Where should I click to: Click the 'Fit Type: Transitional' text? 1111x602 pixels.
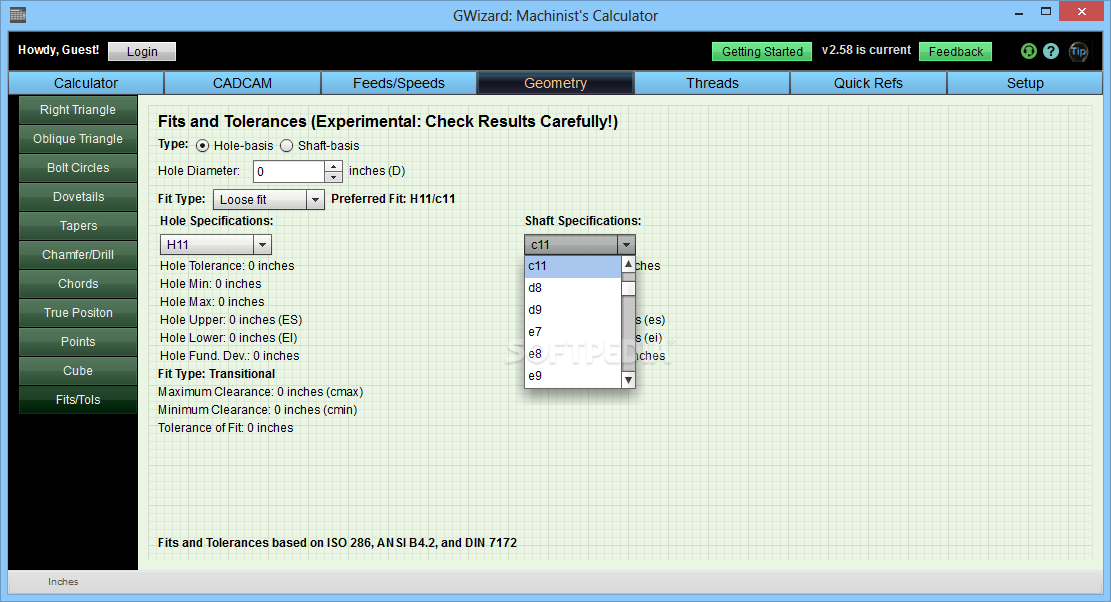point(216,374)
